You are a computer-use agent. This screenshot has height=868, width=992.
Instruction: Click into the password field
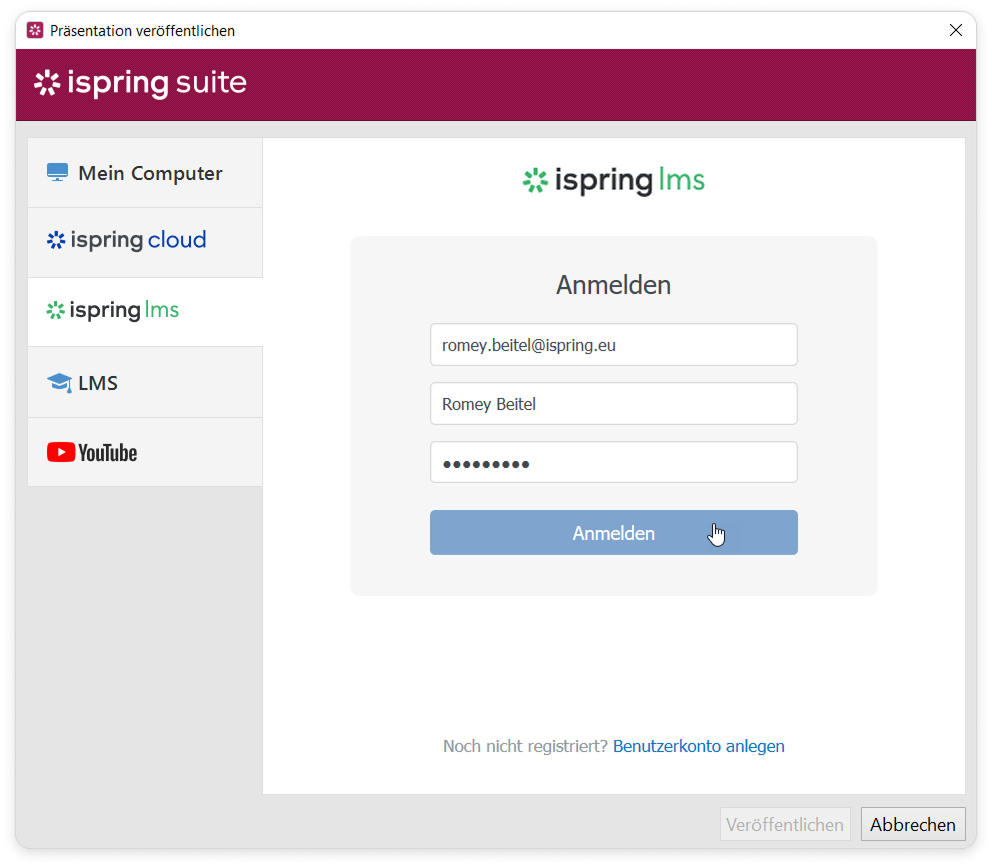613,463
